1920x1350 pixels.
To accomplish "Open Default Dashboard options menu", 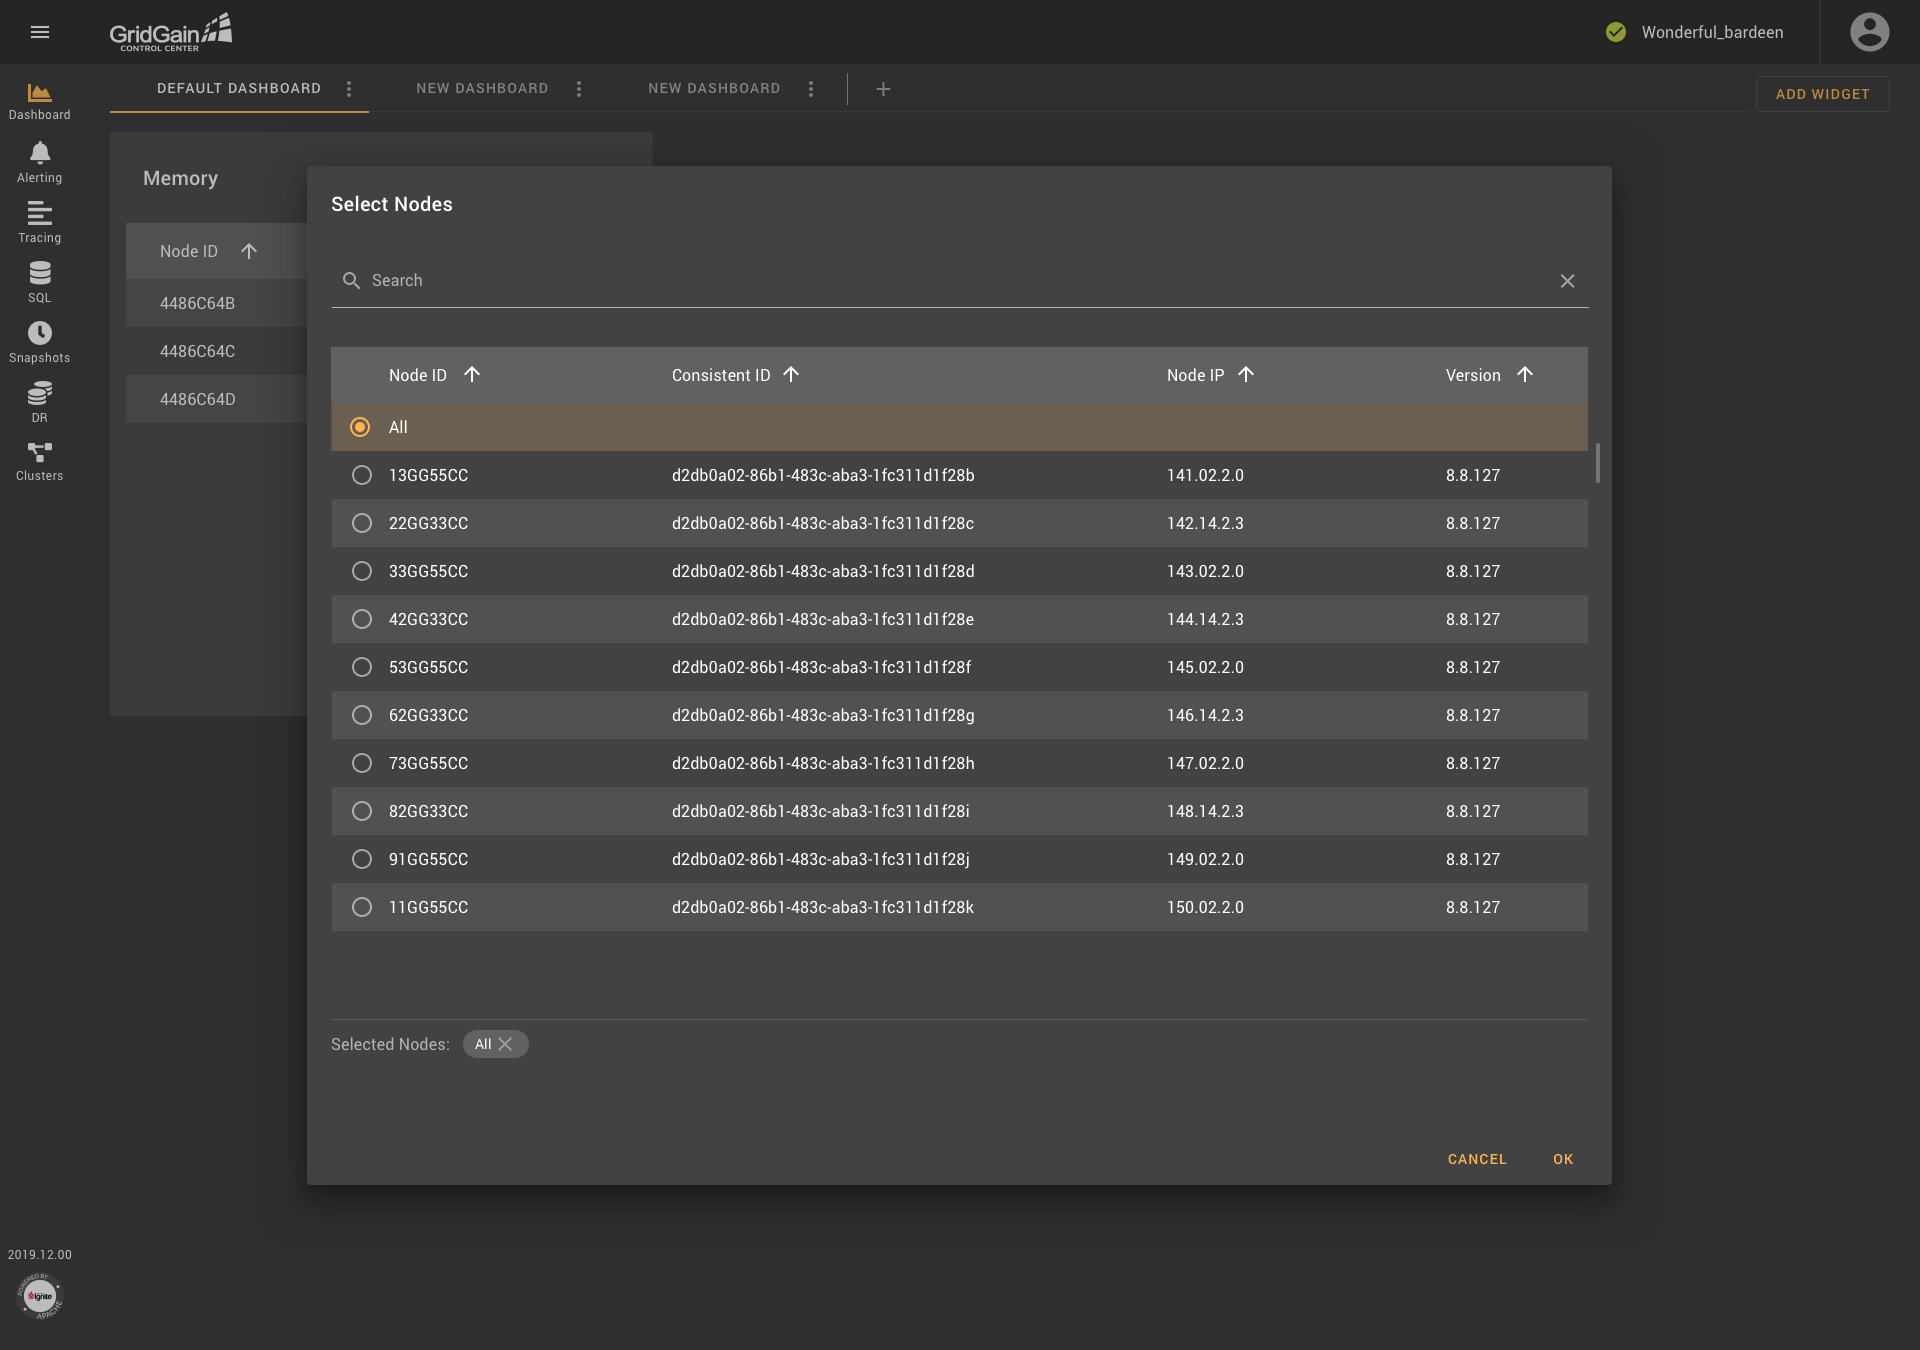I will pos(349,89).
